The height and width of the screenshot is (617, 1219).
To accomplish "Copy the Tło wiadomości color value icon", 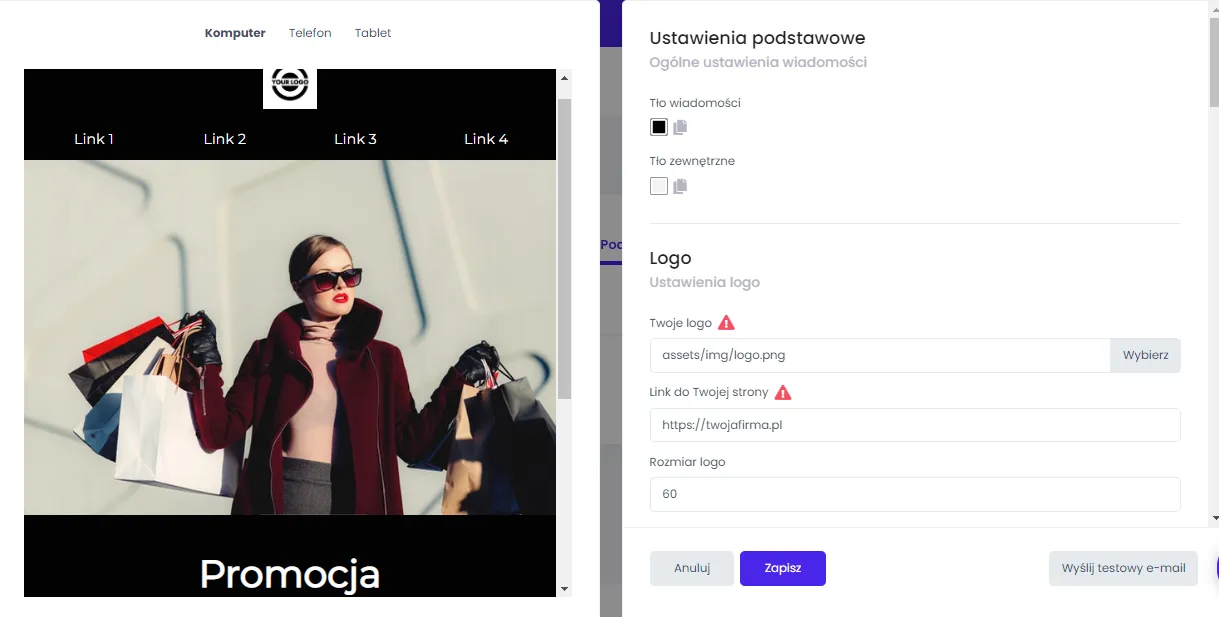I will [x=681, y=127].
